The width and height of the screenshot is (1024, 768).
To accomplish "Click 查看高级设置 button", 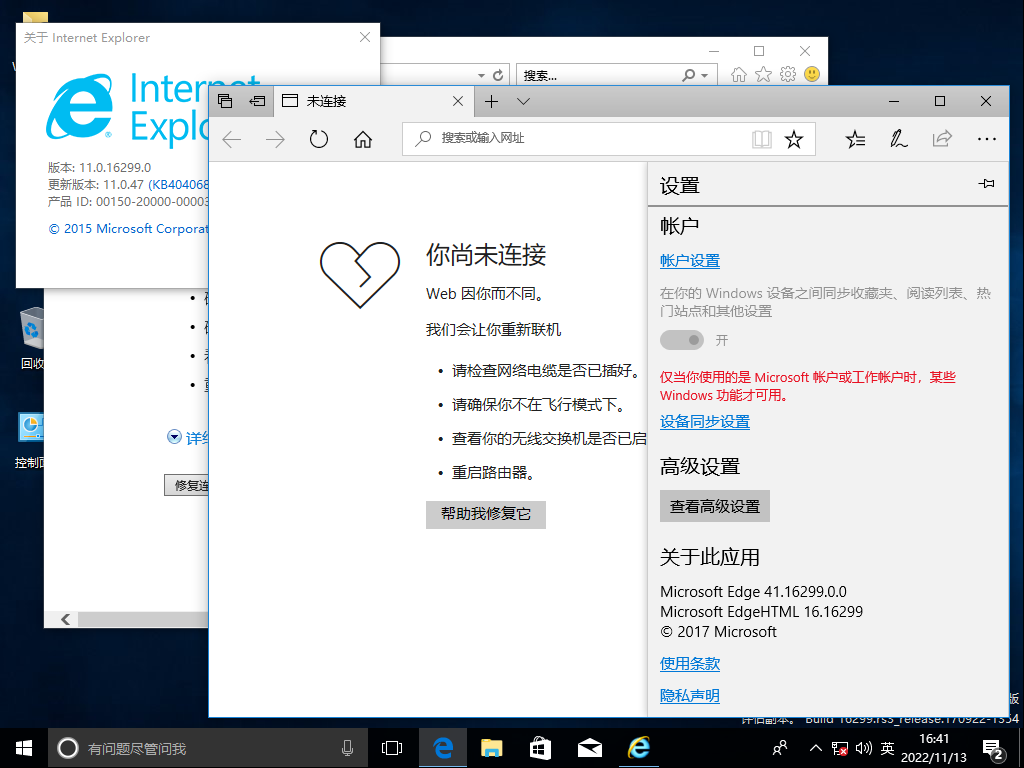I will click(715, 506).
